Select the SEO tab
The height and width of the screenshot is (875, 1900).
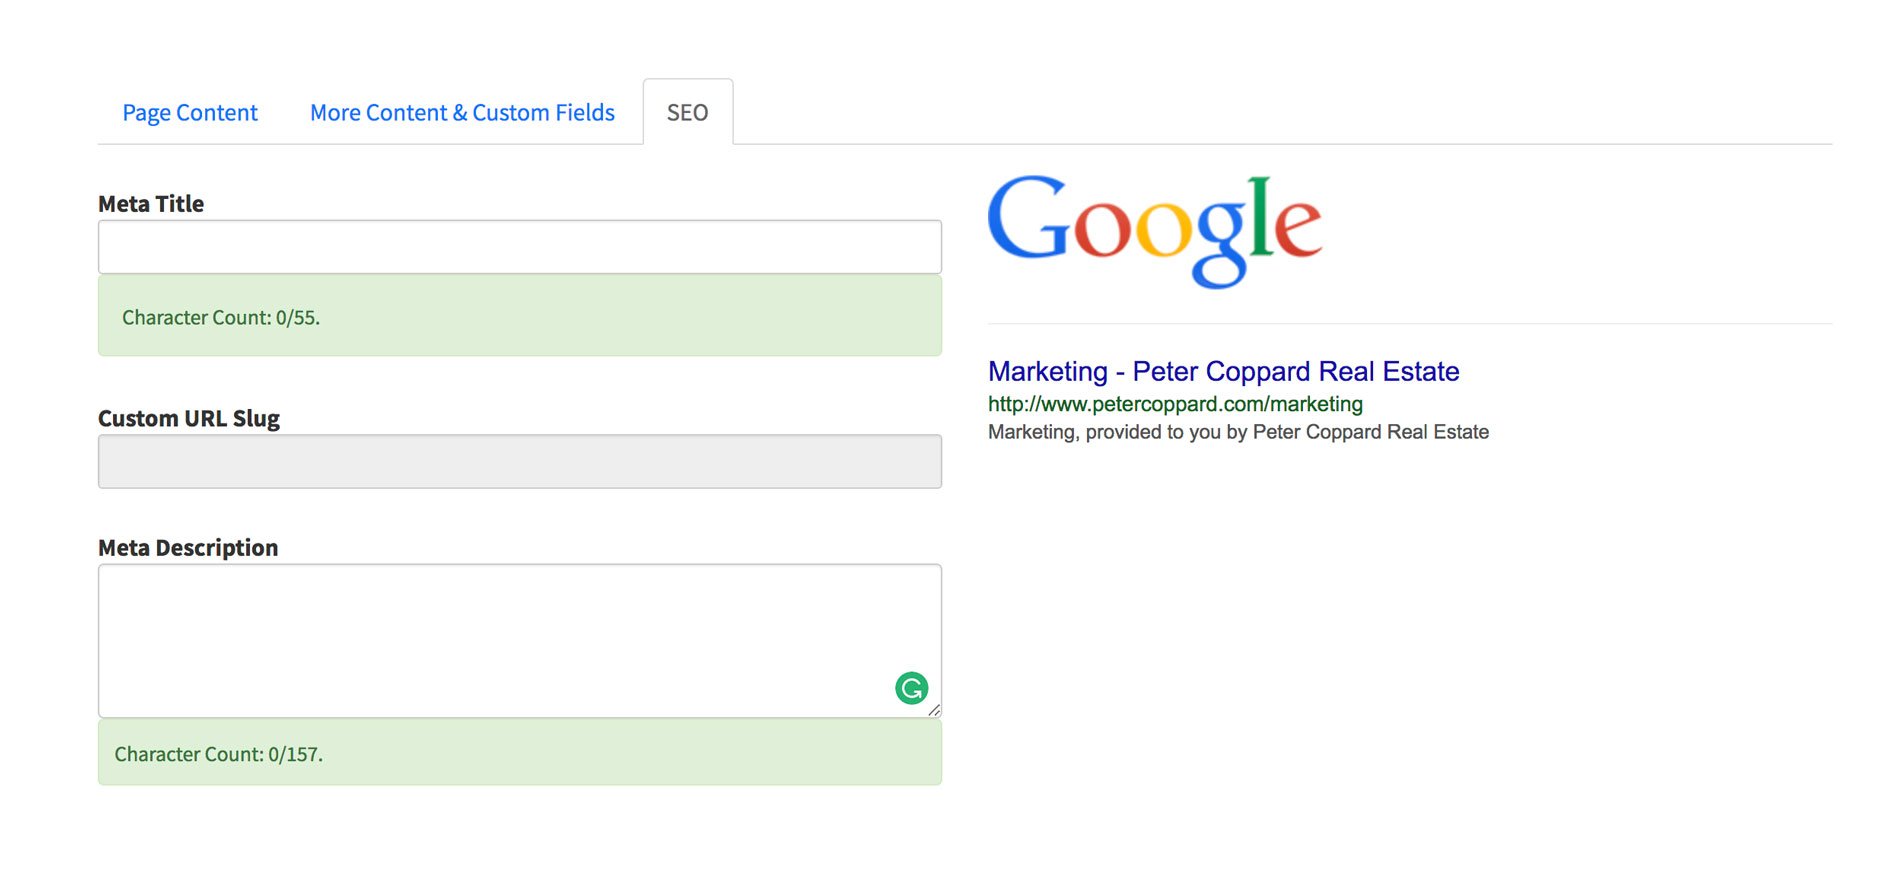click(688, 112)
